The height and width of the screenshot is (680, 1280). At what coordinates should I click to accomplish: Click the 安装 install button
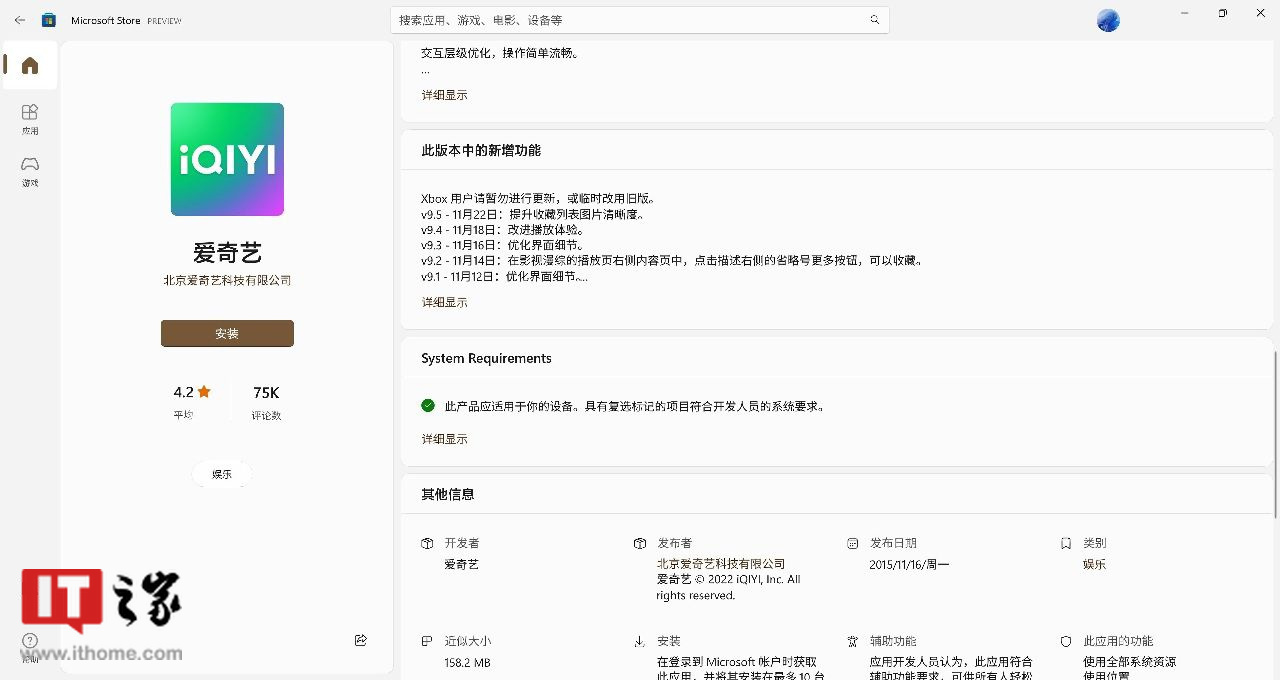227,333
